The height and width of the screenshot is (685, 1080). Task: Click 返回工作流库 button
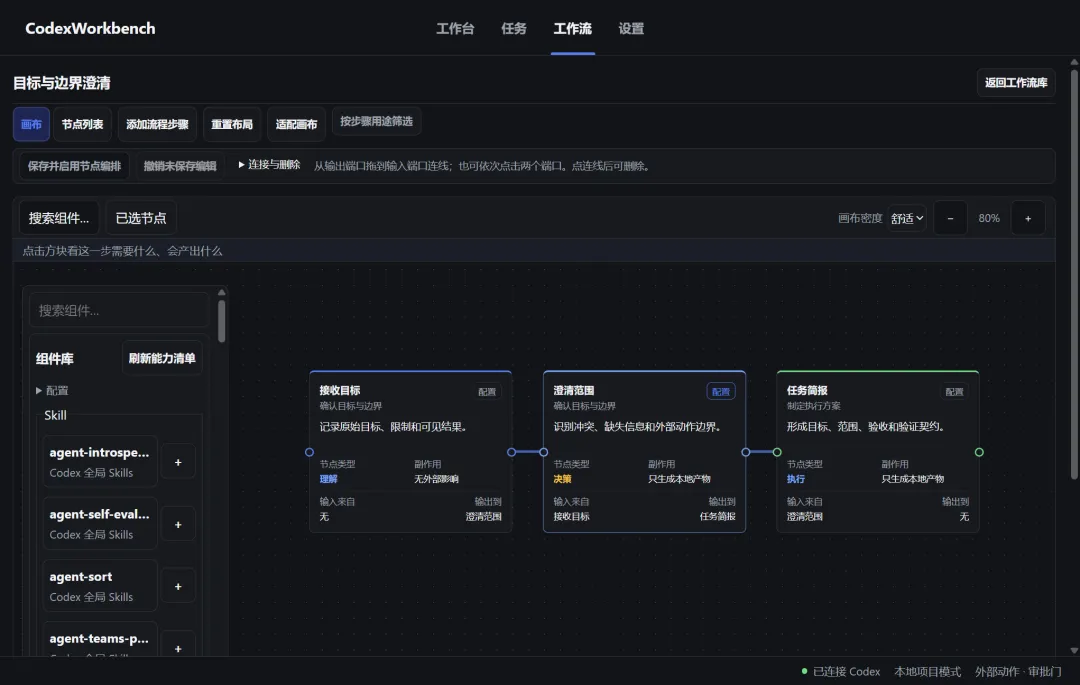pyautogui.click(x=1016, y=83)
